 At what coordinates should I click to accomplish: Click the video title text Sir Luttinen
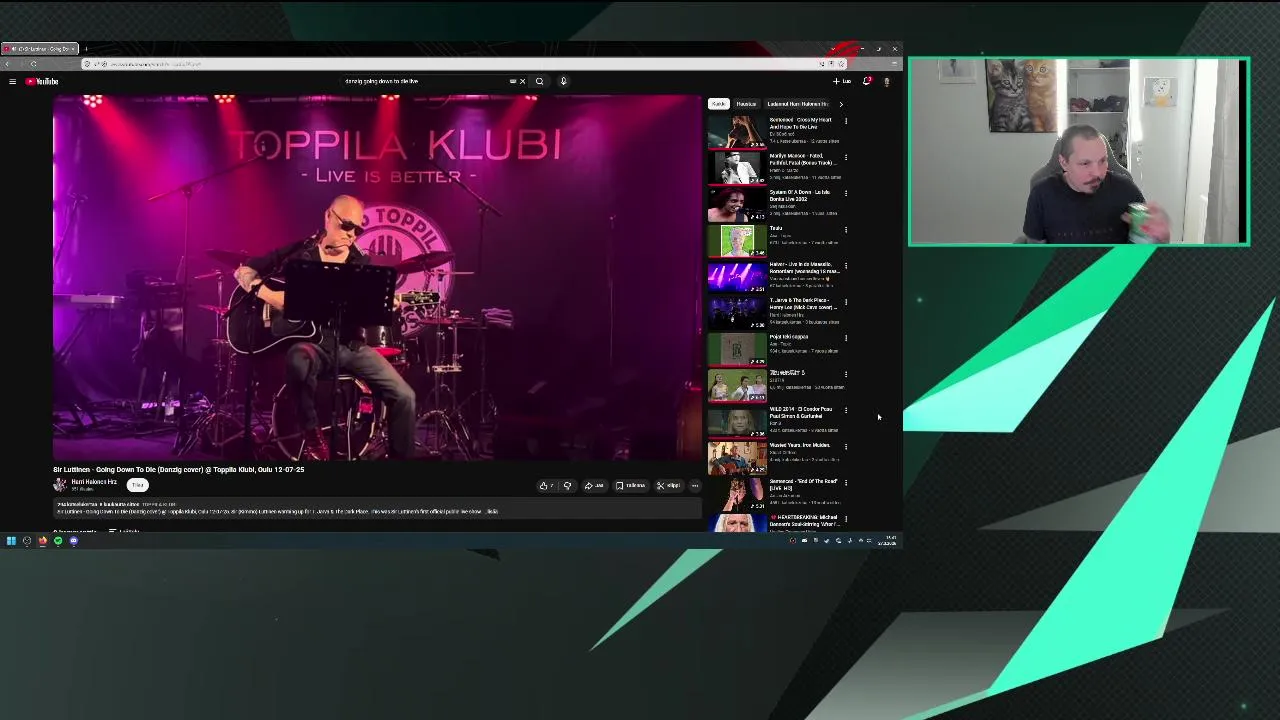178,469
